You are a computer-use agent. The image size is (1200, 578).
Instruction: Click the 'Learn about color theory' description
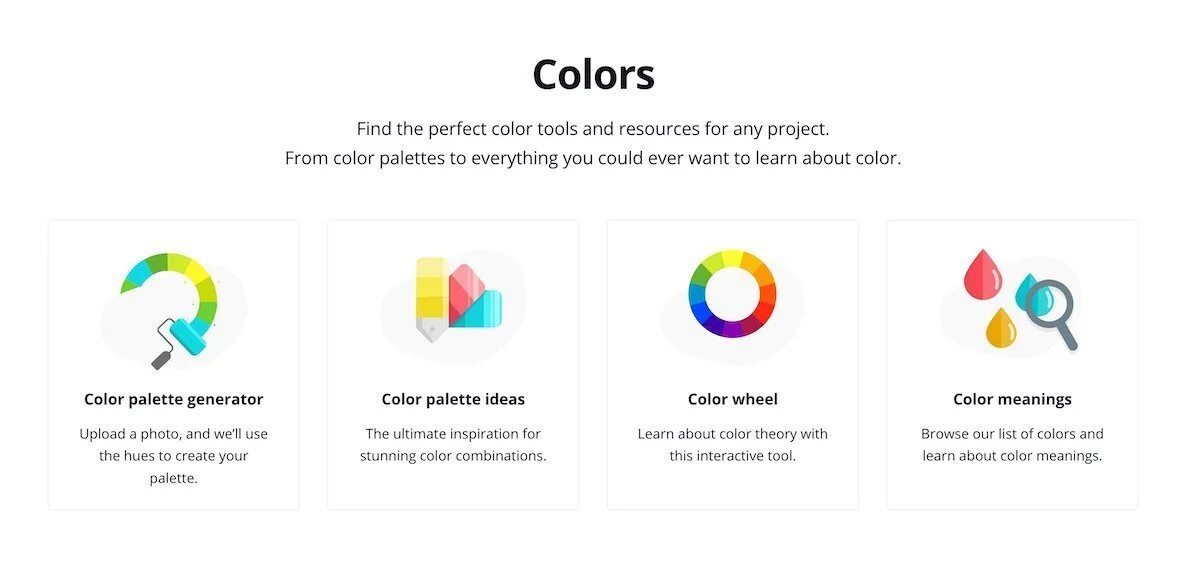[x=733, y=445]
